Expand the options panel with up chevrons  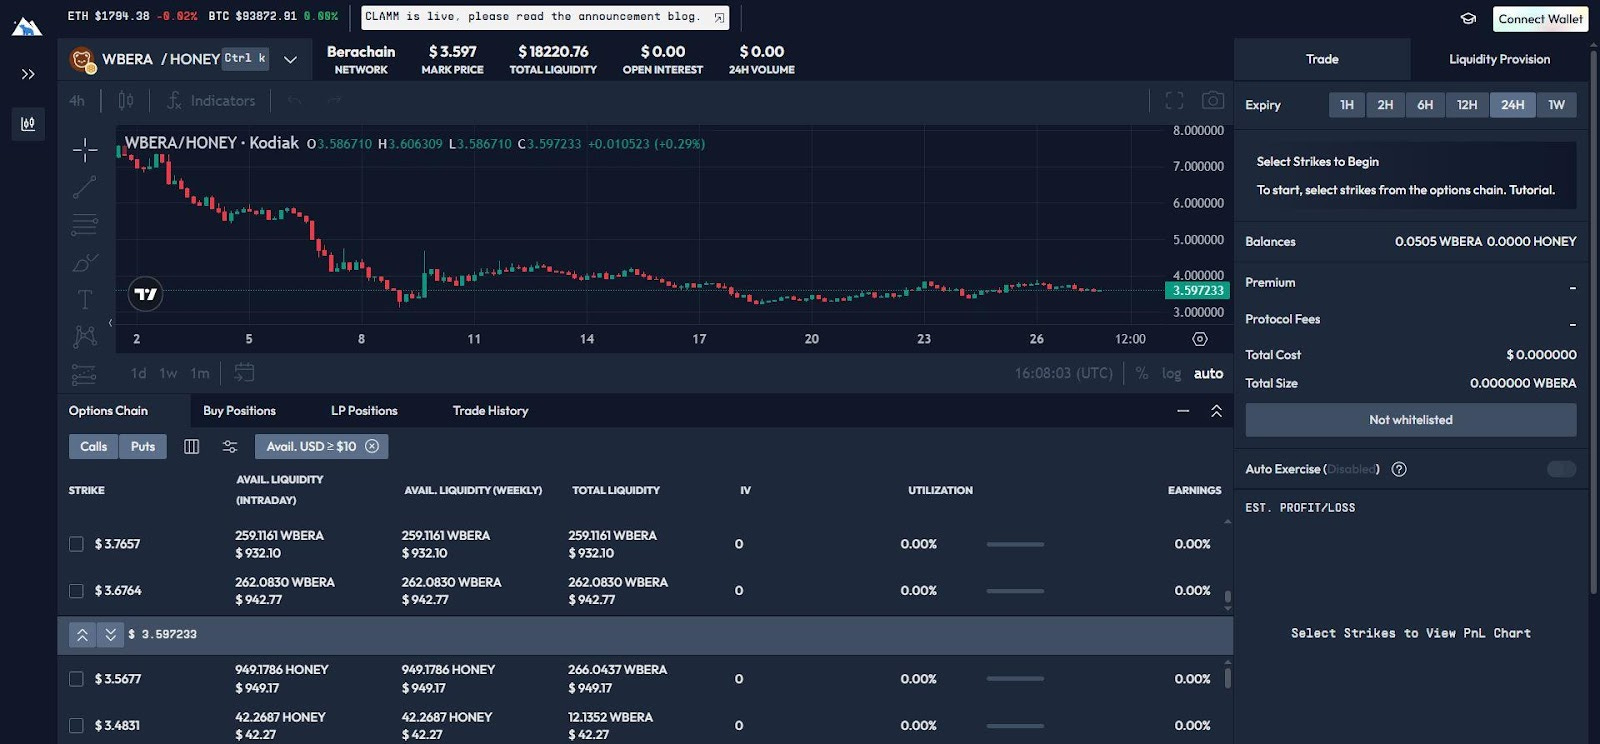(x=1216, y=411)
